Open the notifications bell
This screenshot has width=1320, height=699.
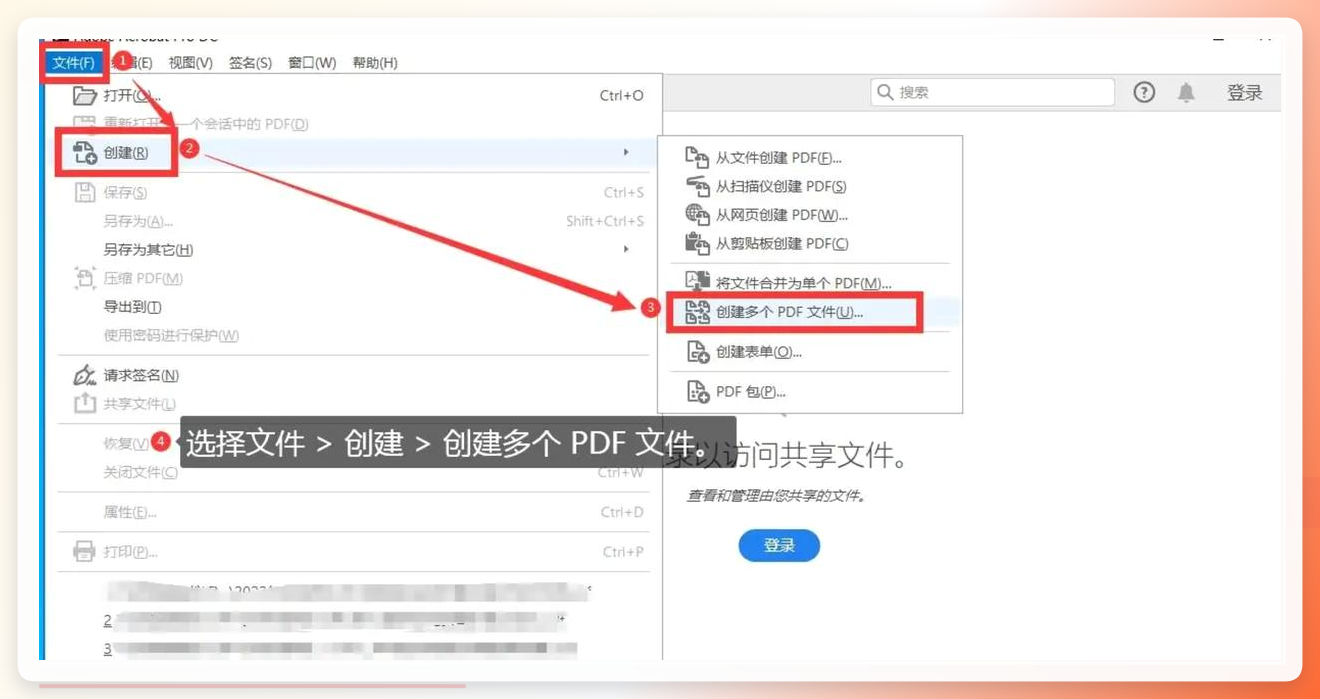[x=1186, y=93]
